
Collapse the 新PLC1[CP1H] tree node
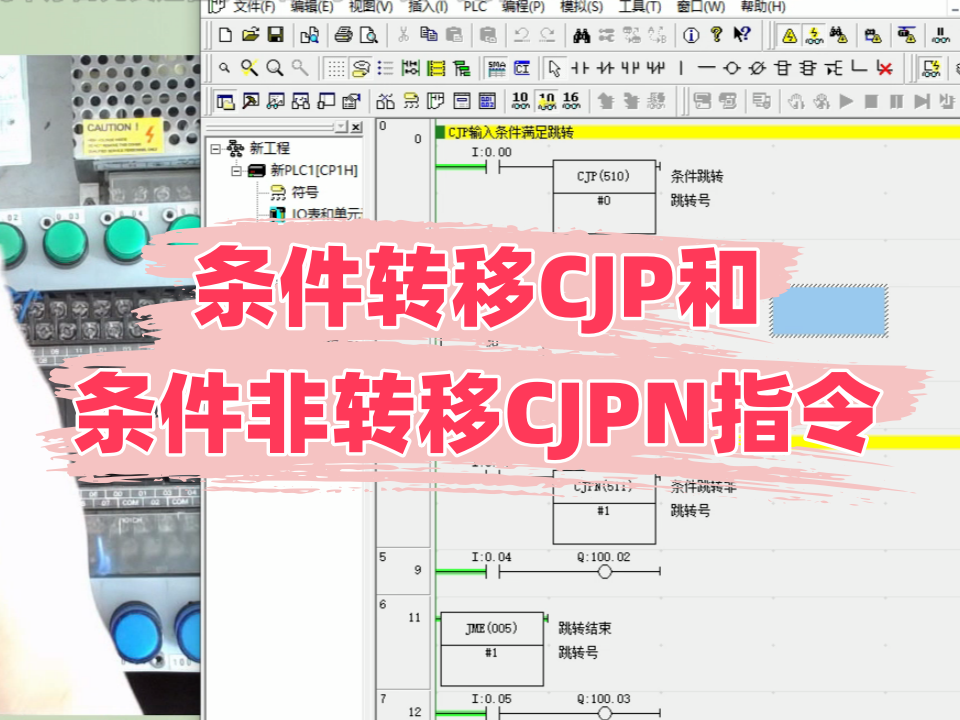[237, 170]
